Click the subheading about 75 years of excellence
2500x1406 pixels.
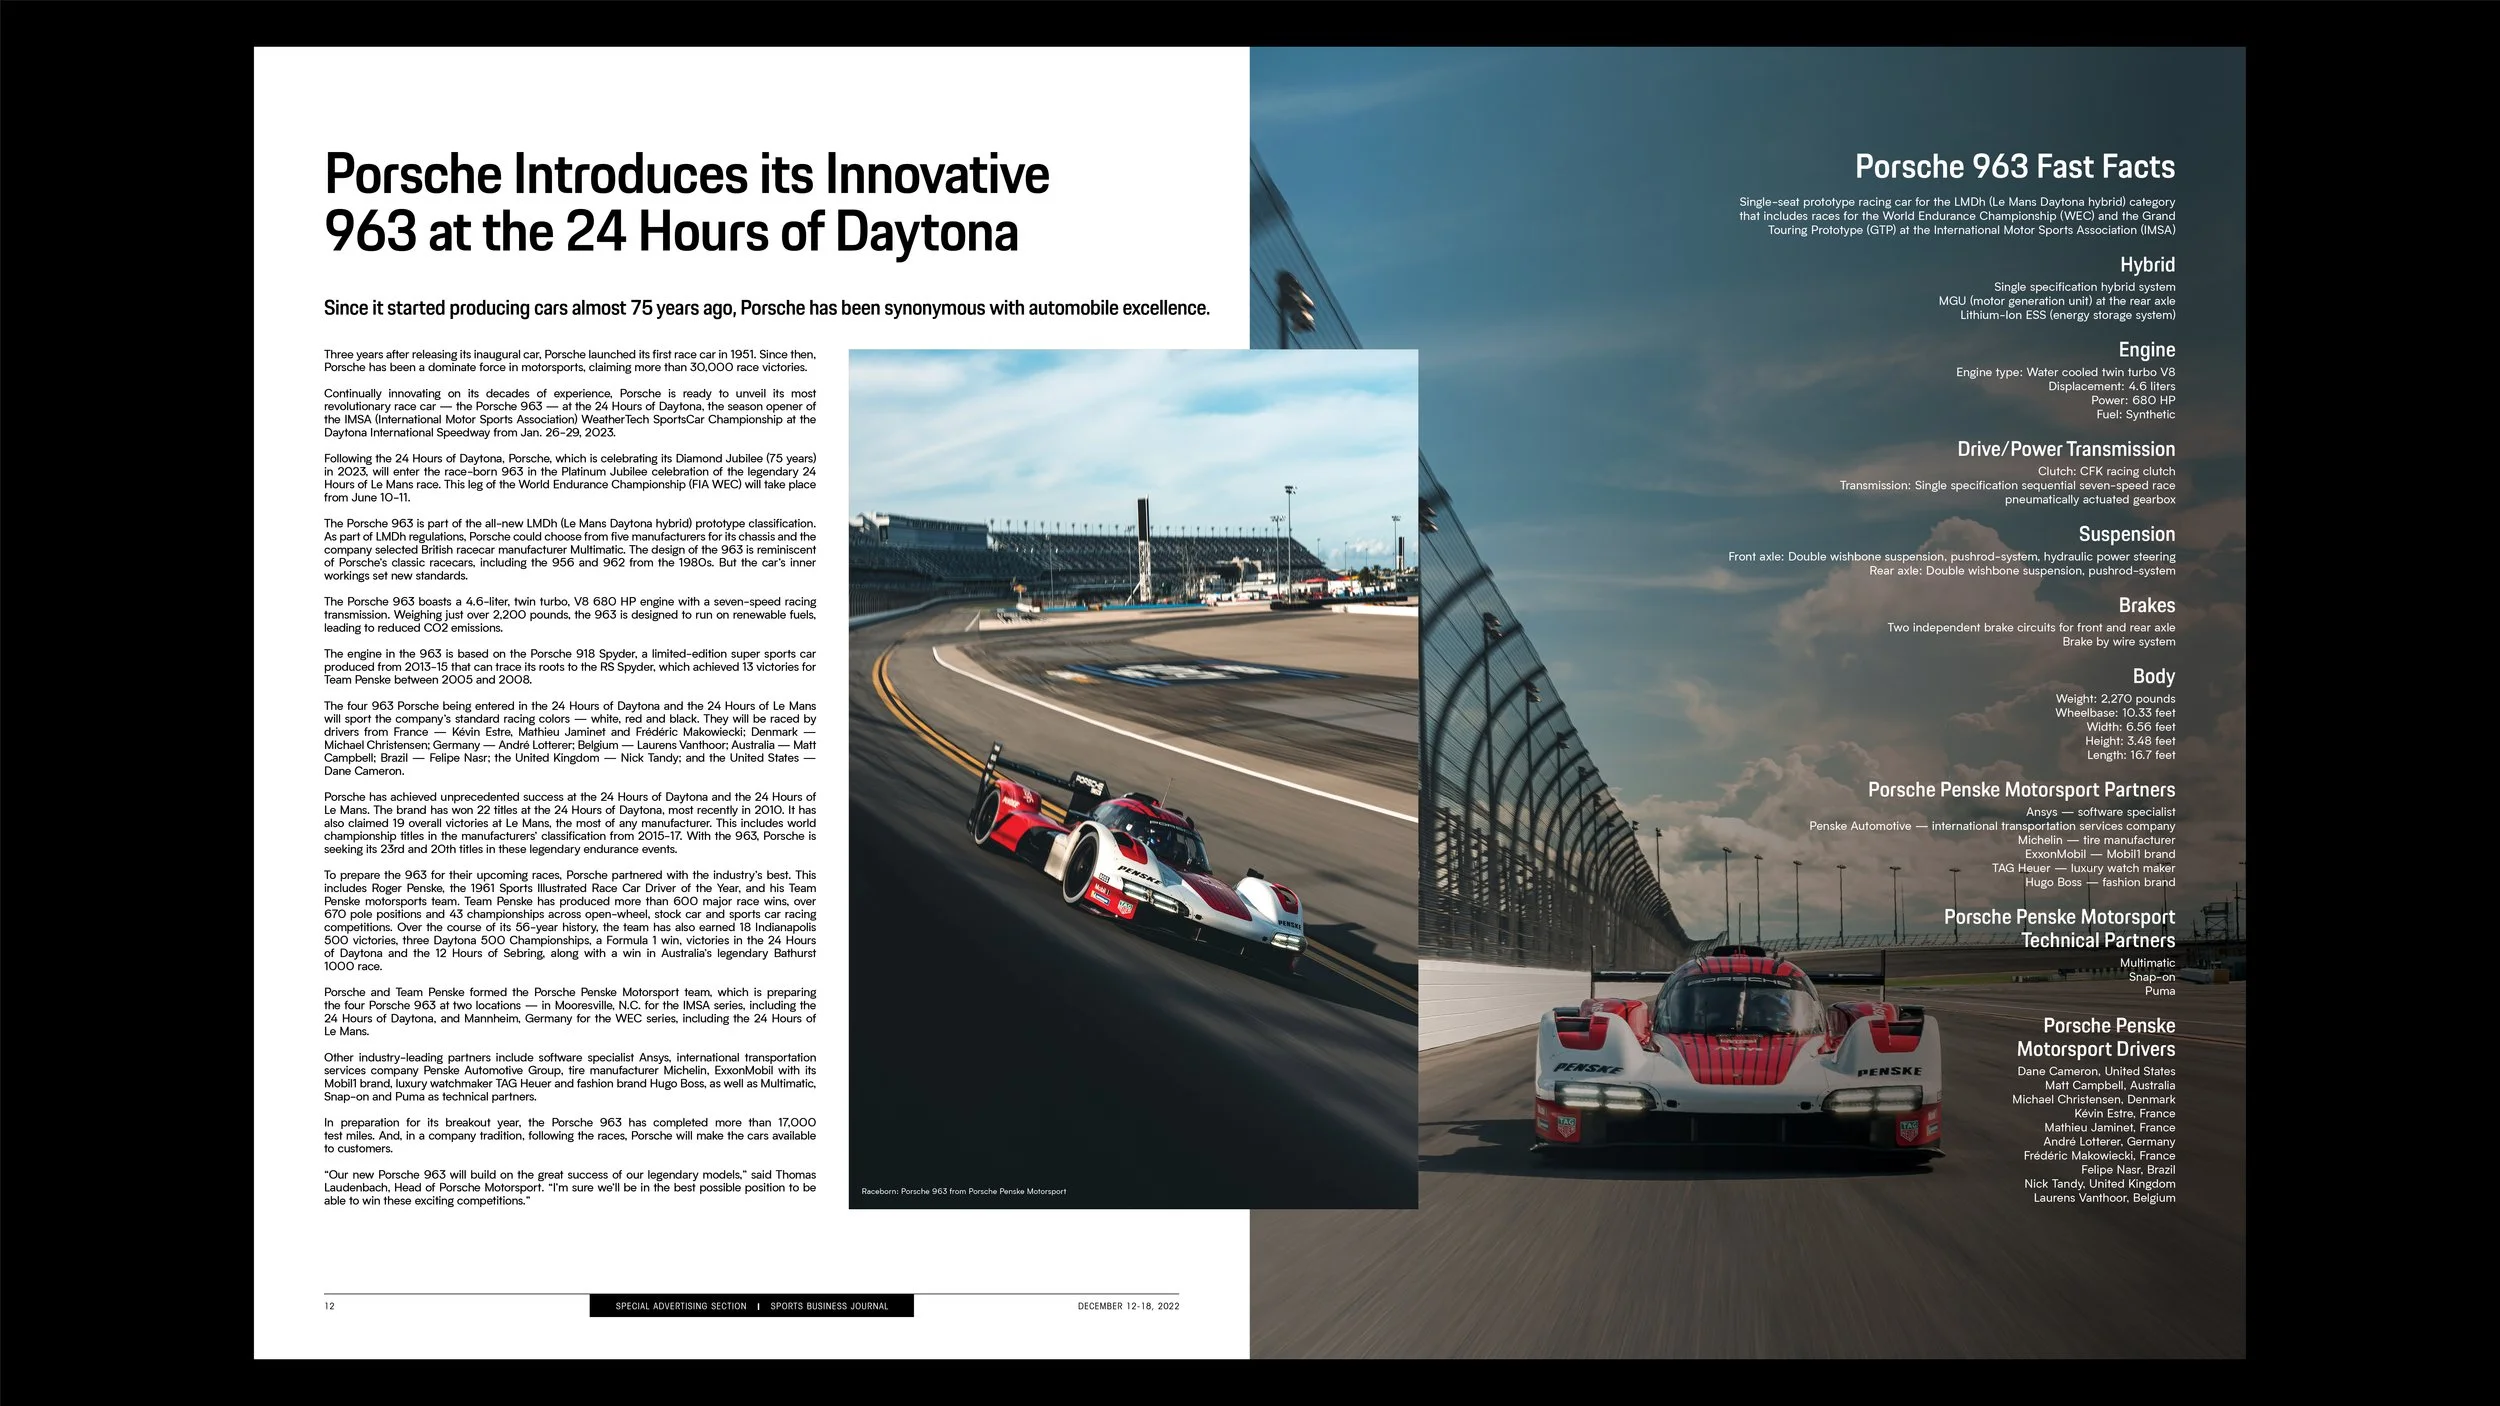(x=766, y=308)
